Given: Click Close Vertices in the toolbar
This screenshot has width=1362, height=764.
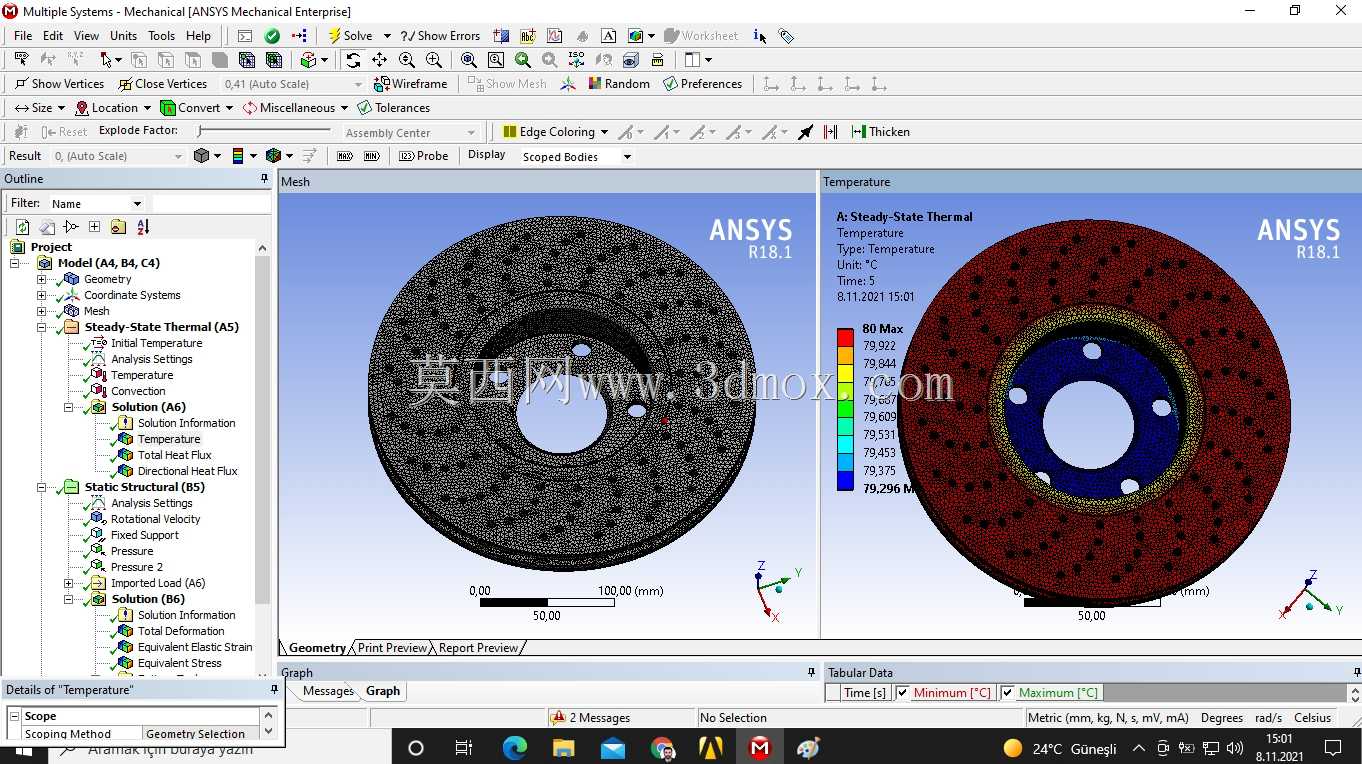Looking at the screenshot, I should pyautogui.click(x=162, y=84).
